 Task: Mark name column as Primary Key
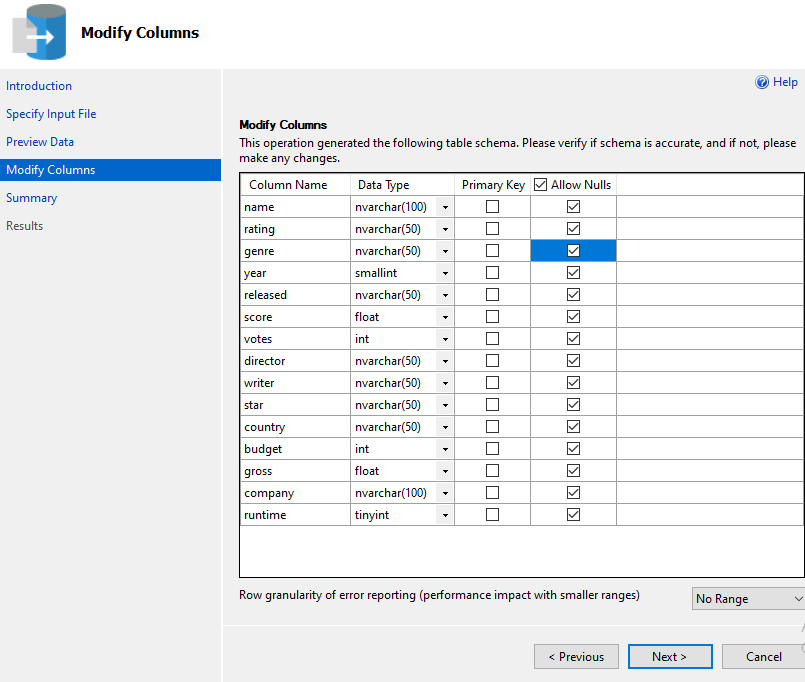click(x=492, y=206)
